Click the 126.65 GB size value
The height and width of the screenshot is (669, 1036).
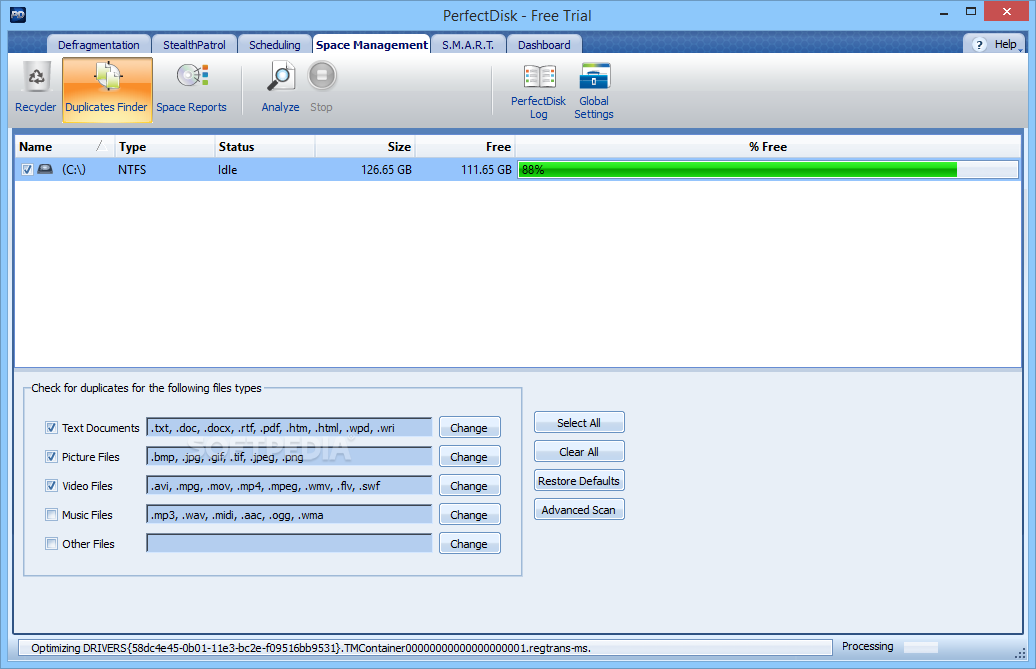click(x=387, y=170)
